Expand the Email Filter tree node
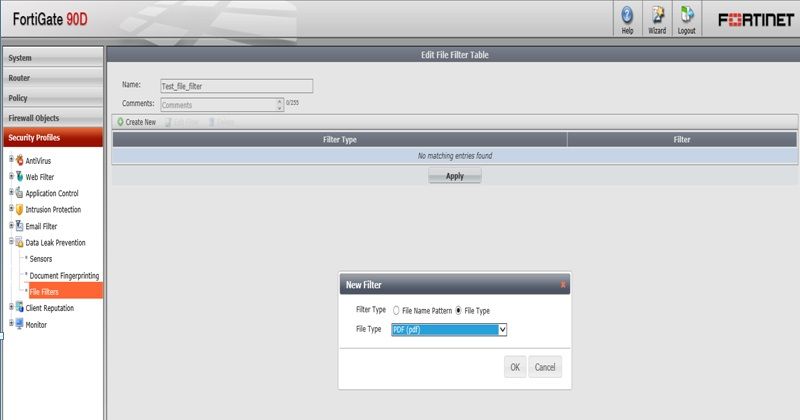Viewport: 800px width, 420px height. pyautogui.click(x=11, y=225)
